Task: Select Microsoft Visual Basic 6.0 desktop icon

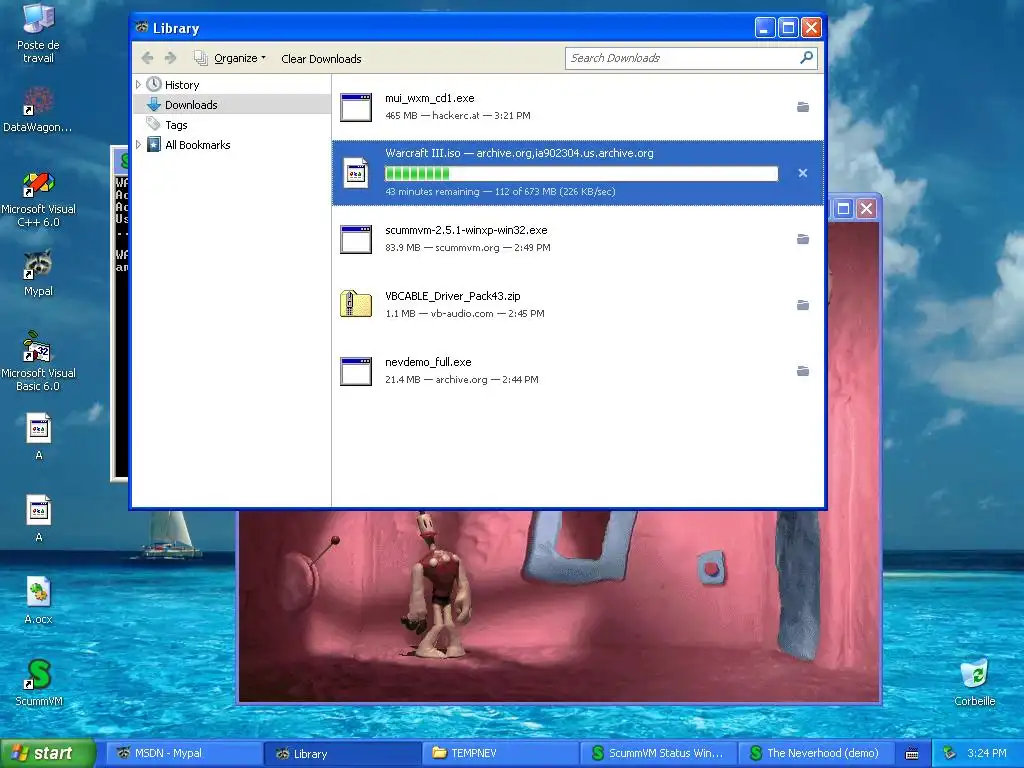Action: coord(38,362)
